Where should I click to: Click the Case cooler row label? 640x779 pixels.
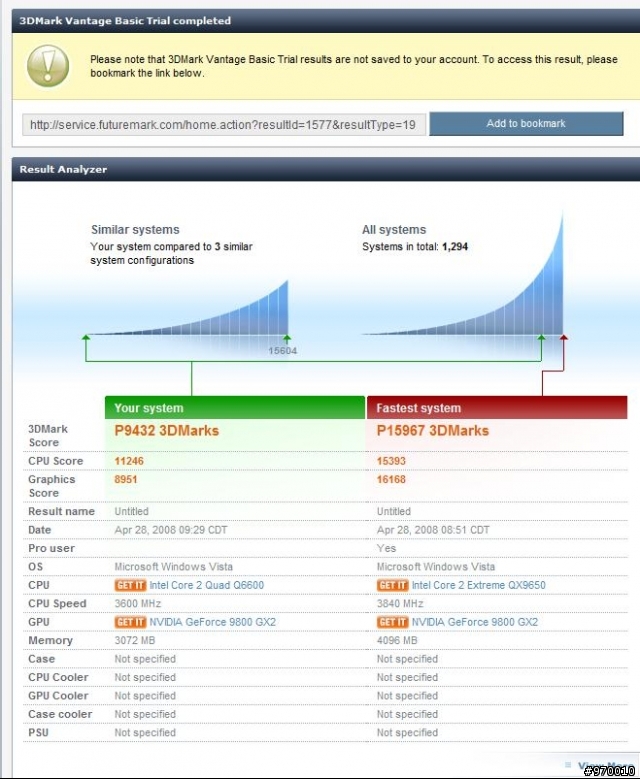tap(60, 714)
